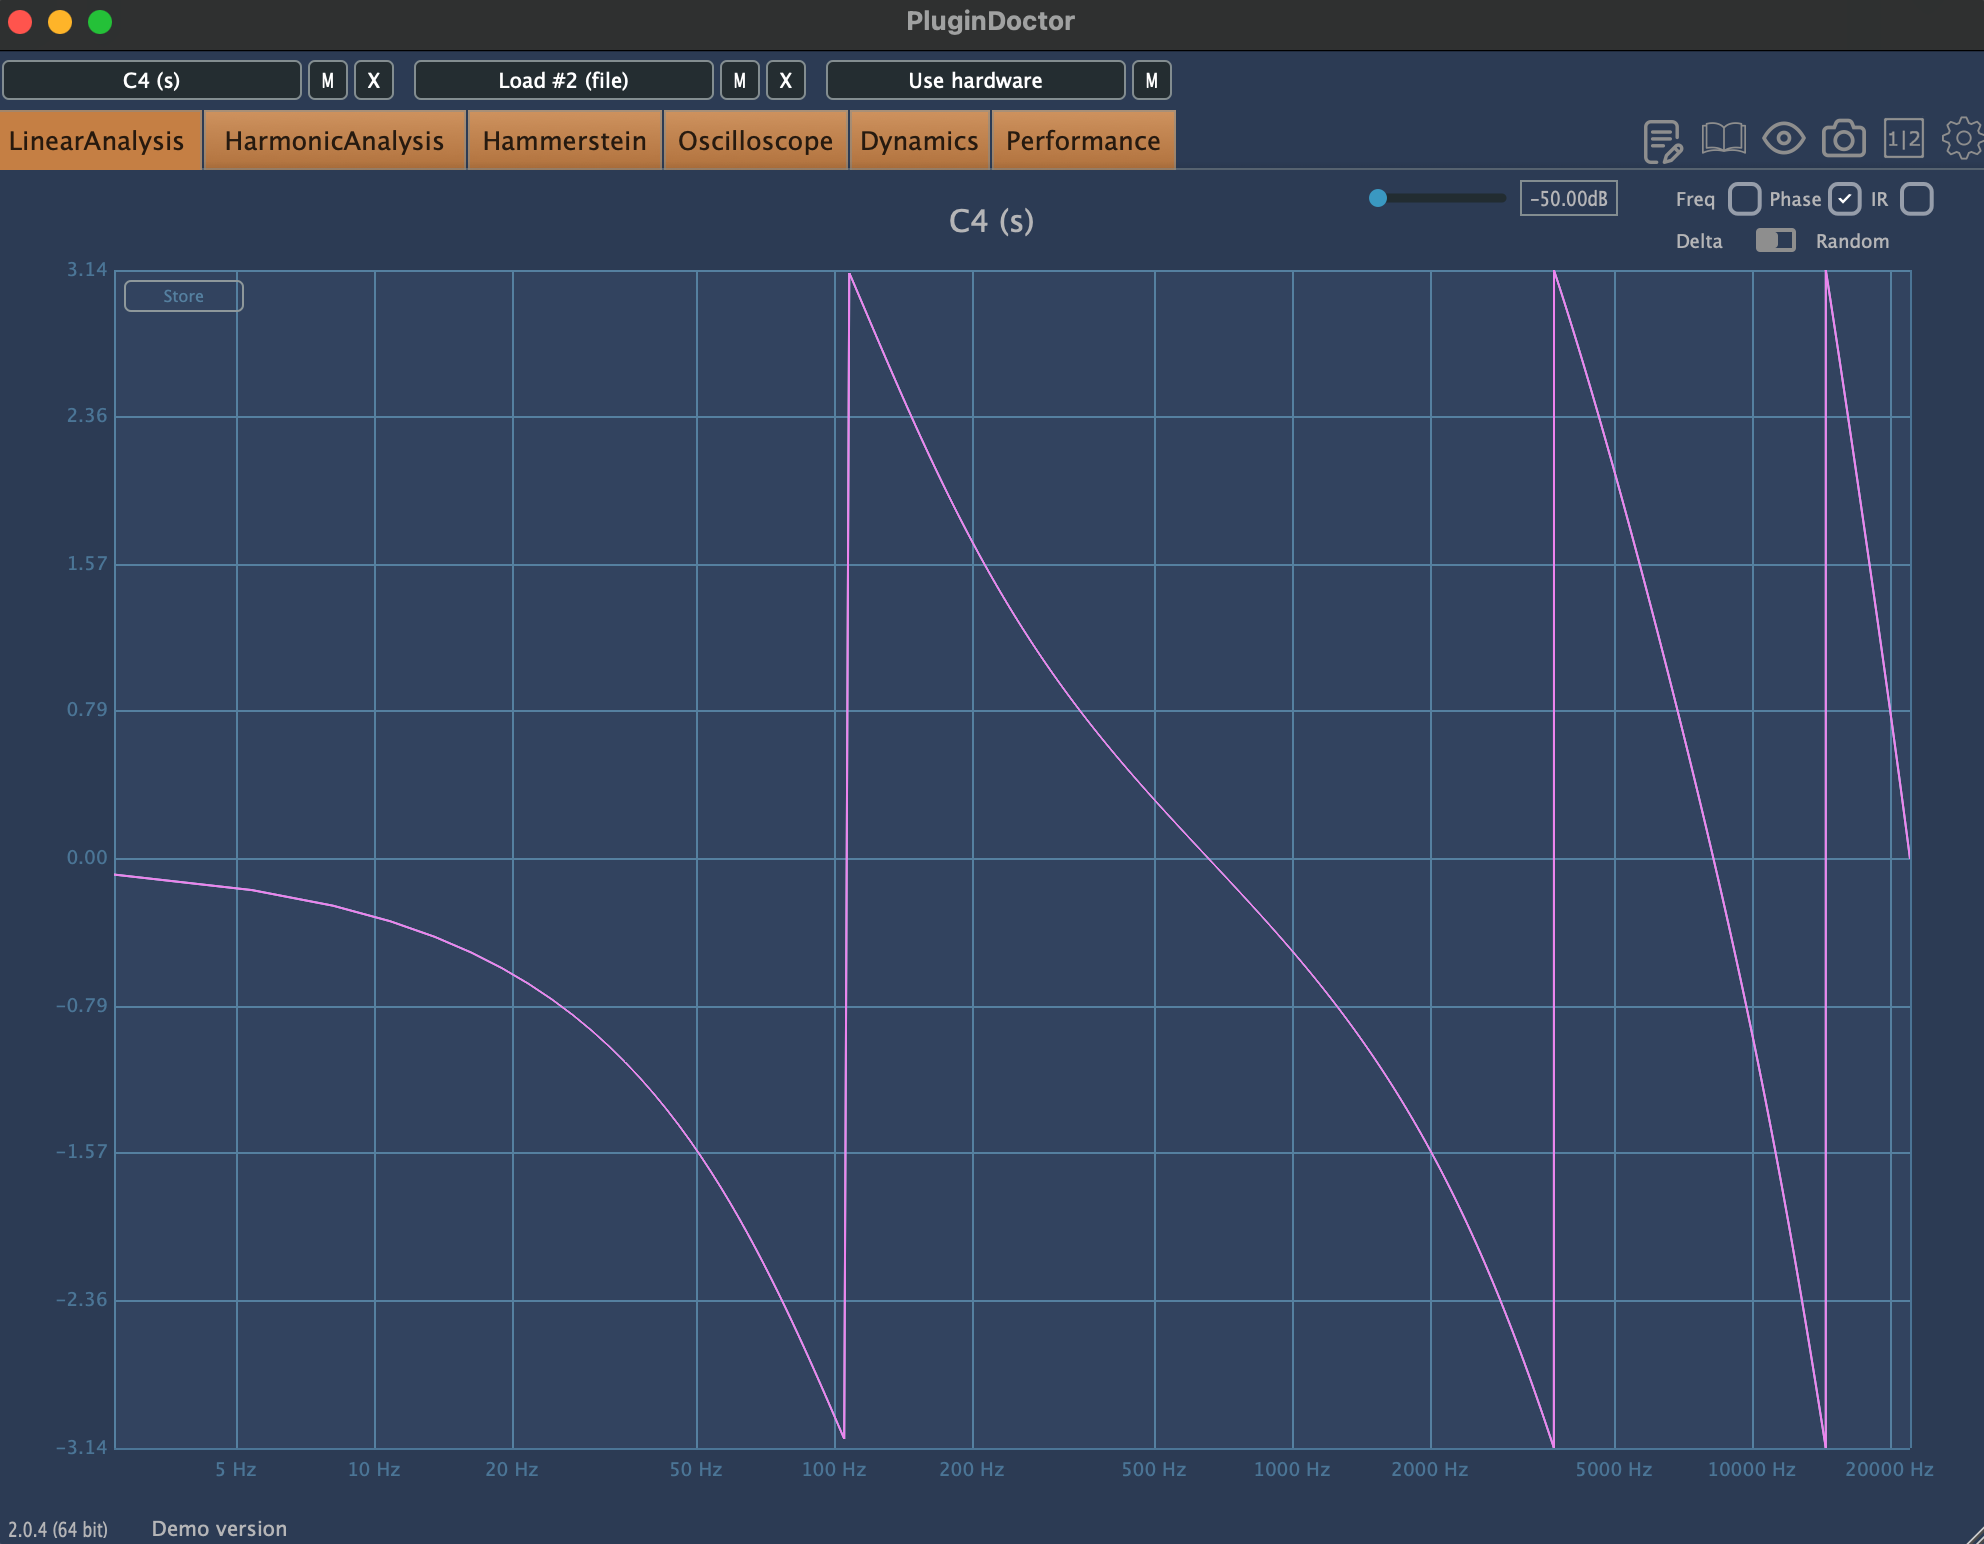
Task: Click the level slider handle
Action: [1378, 198]
